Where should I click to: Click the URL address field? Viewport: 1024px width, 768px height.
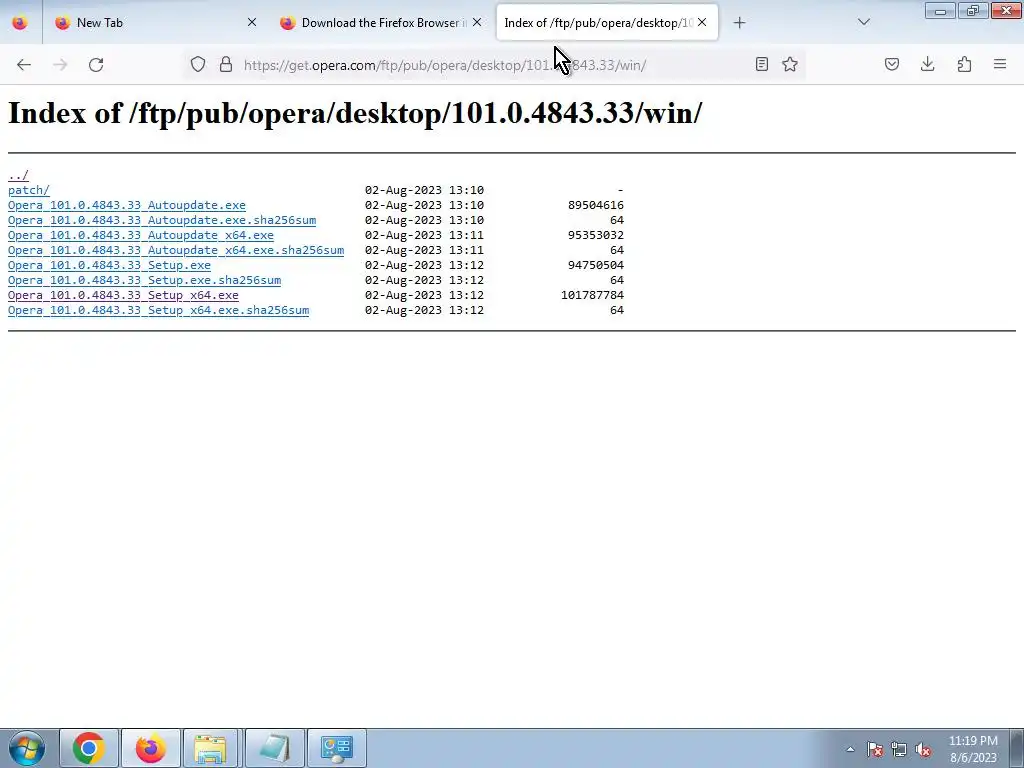[x=493, y=65]
